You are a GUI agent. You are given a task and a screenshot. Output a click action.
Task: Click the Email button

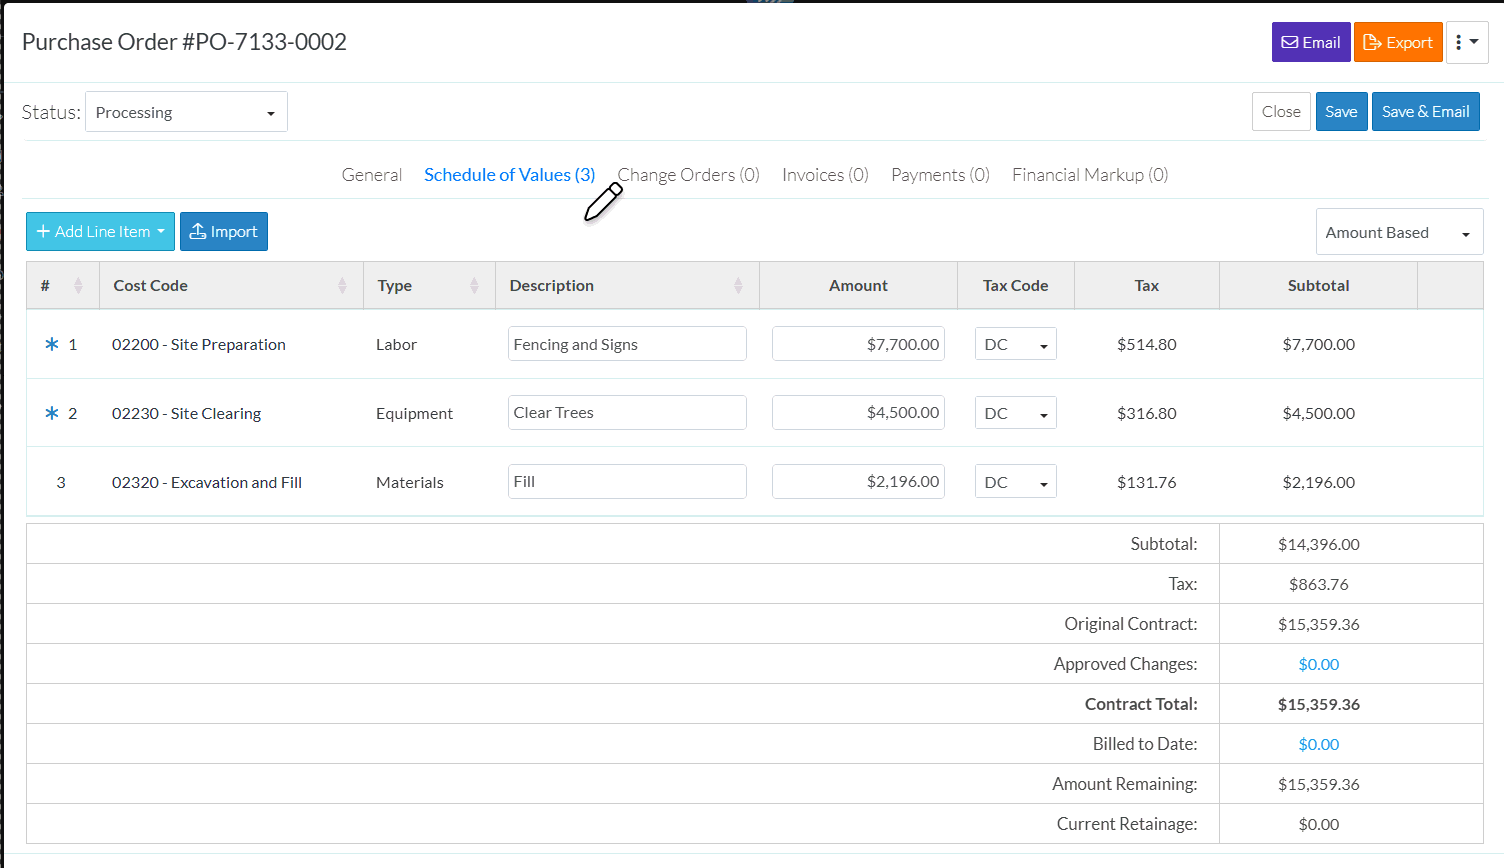click(x=1311, y=42)
